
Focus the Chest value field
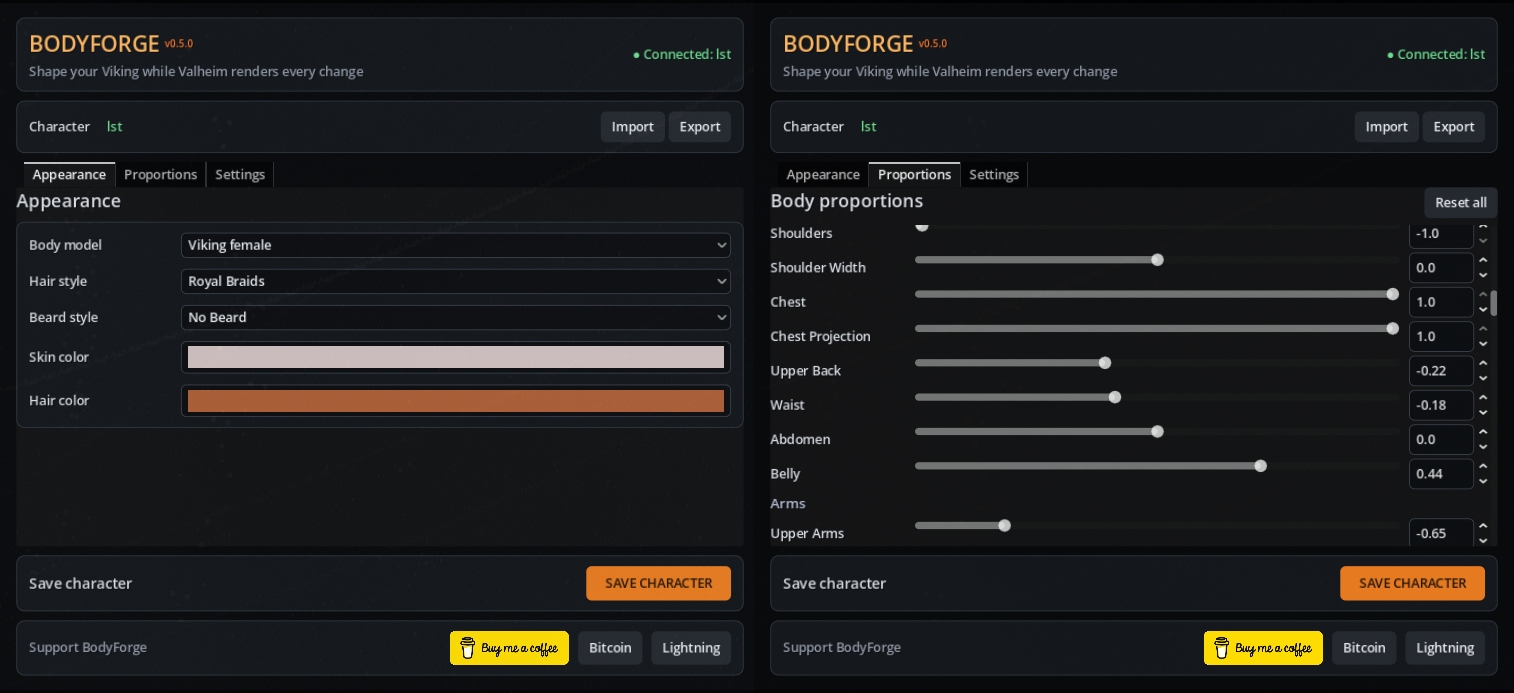tap(1441, 302)
